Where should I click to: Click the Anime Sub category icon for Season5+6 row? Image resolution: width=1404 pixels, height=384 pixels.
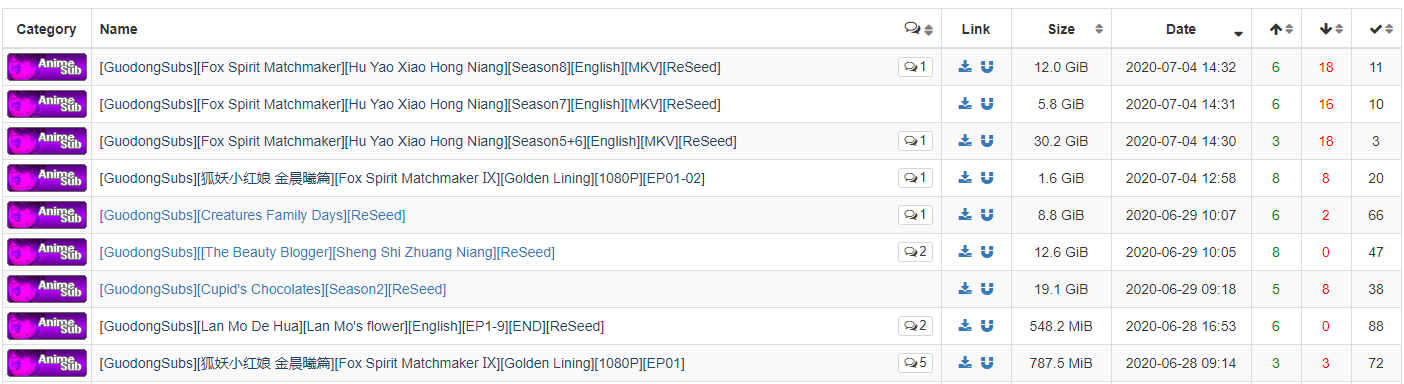47,141
